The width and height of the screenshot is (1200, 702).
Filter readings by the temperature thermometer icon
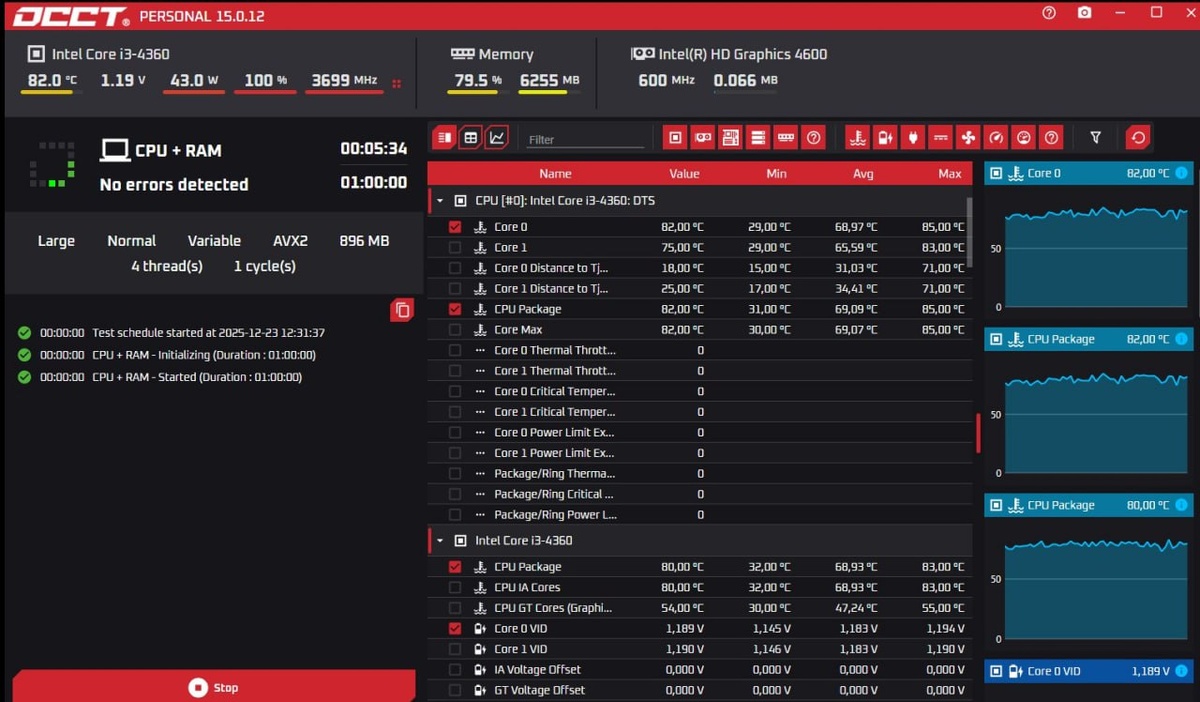[857, 137]
